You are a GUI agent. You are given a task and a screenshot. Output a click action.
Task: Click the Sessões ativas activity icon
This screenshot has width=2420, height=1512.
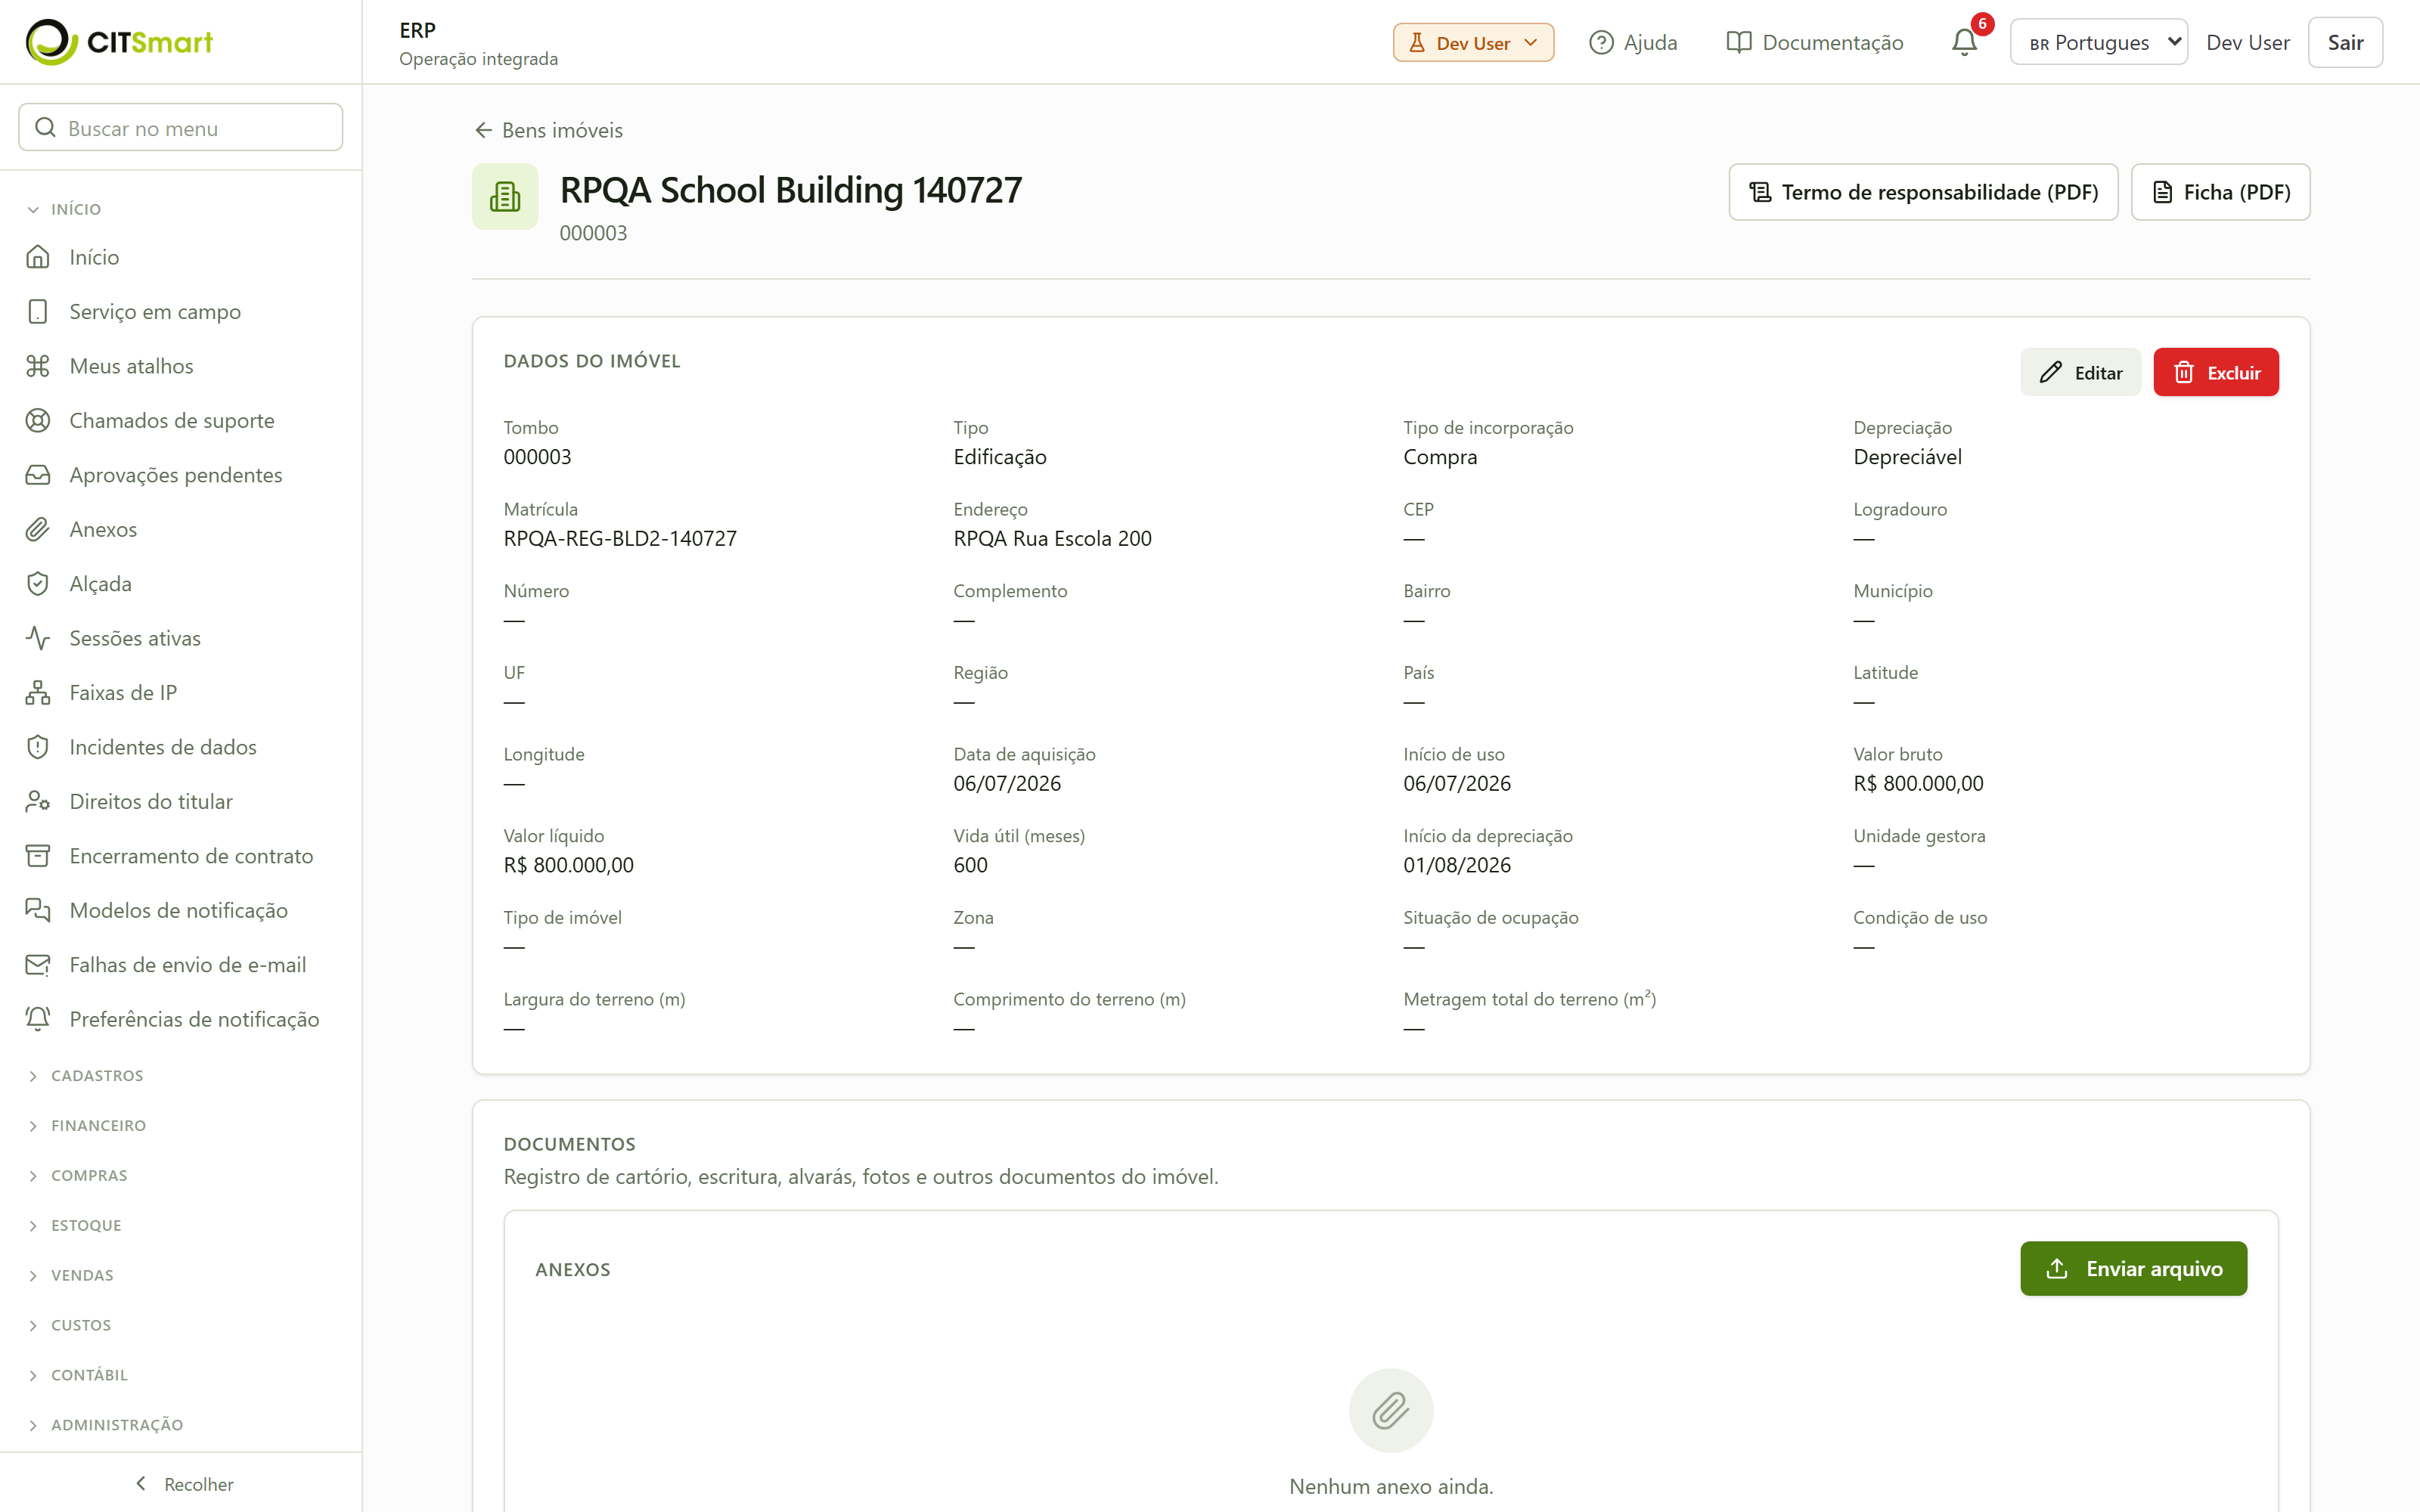click(38, 638)
